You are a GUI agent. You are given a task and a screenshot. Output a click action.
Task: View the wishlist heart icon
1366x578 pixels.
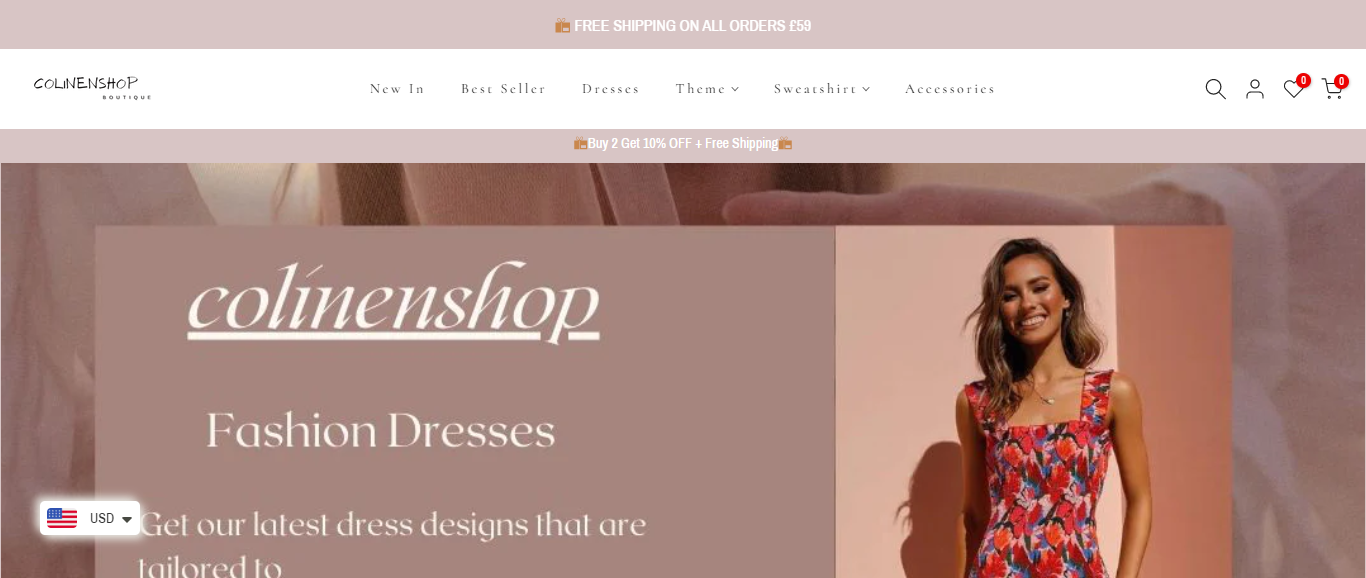click(1293, 90)
